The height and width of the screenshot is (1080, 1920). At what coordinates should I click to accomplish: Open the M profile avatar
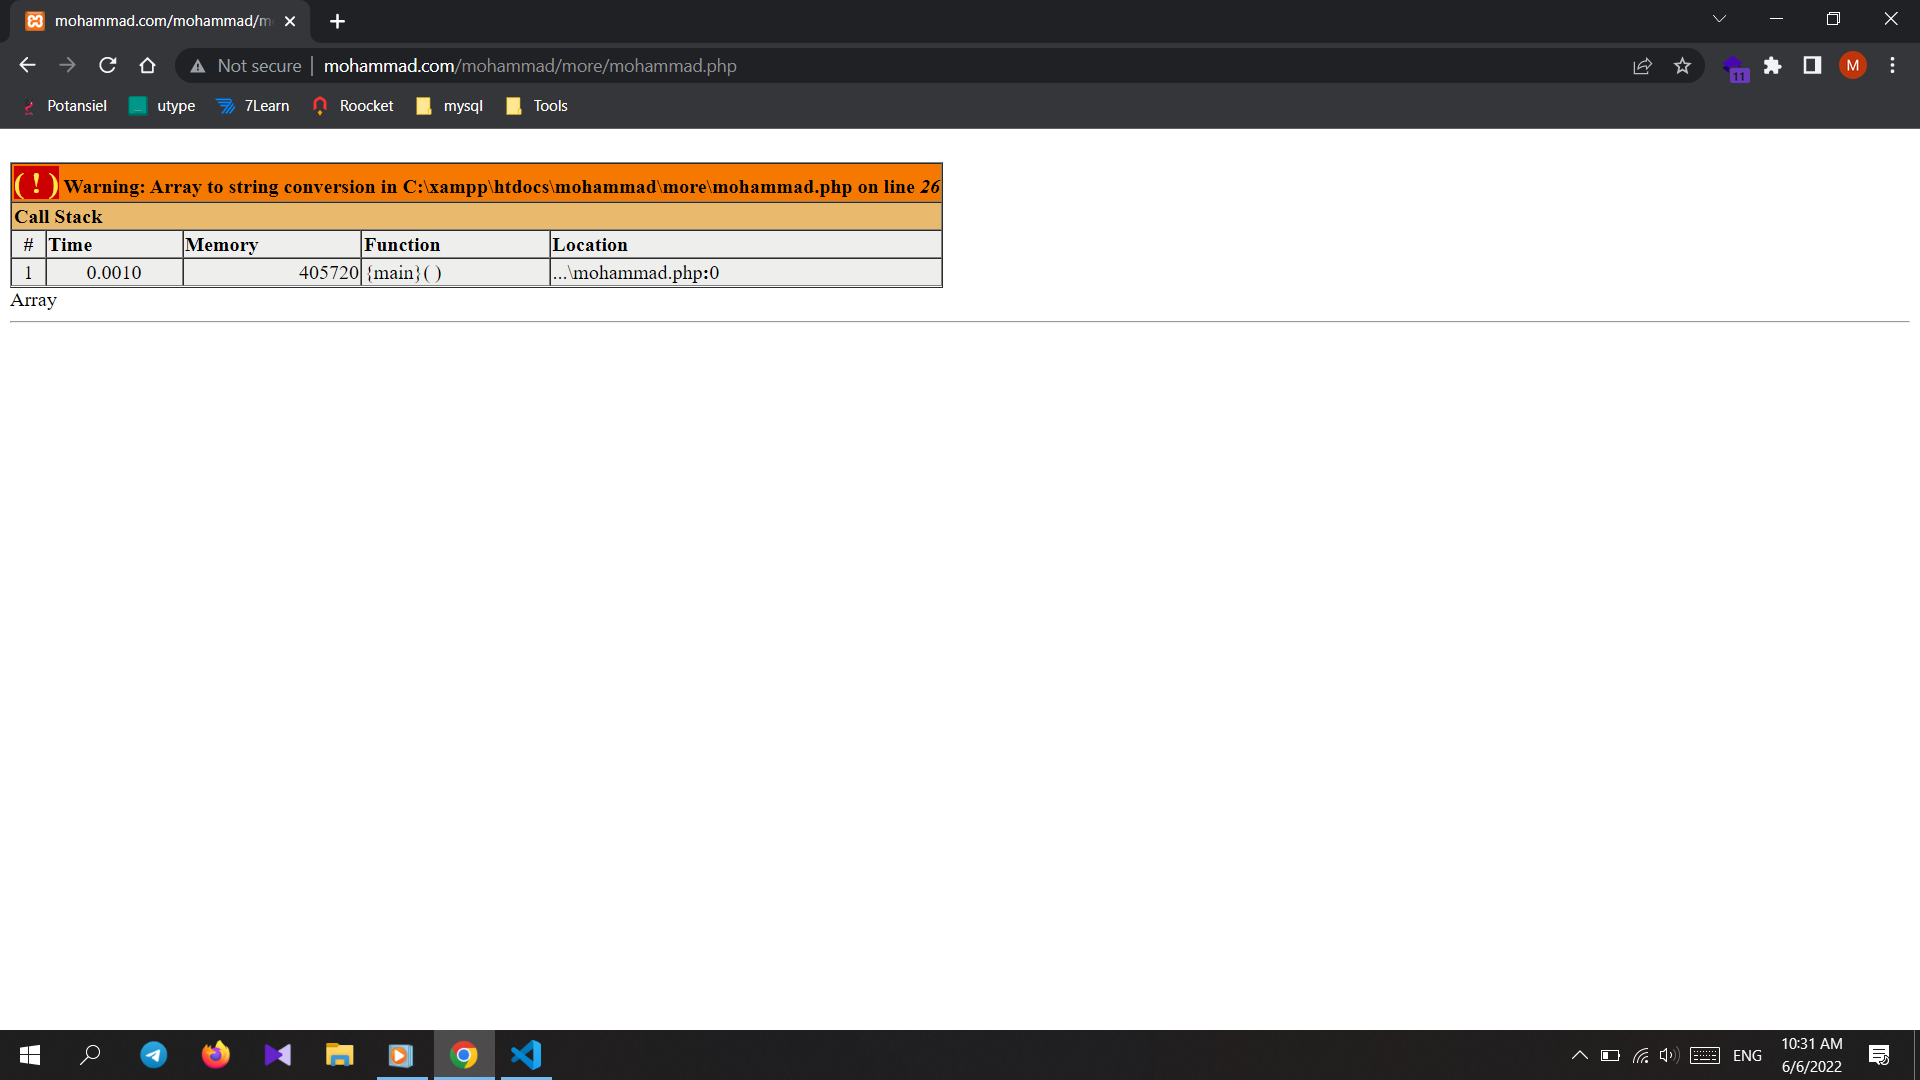coord(1853,66)
